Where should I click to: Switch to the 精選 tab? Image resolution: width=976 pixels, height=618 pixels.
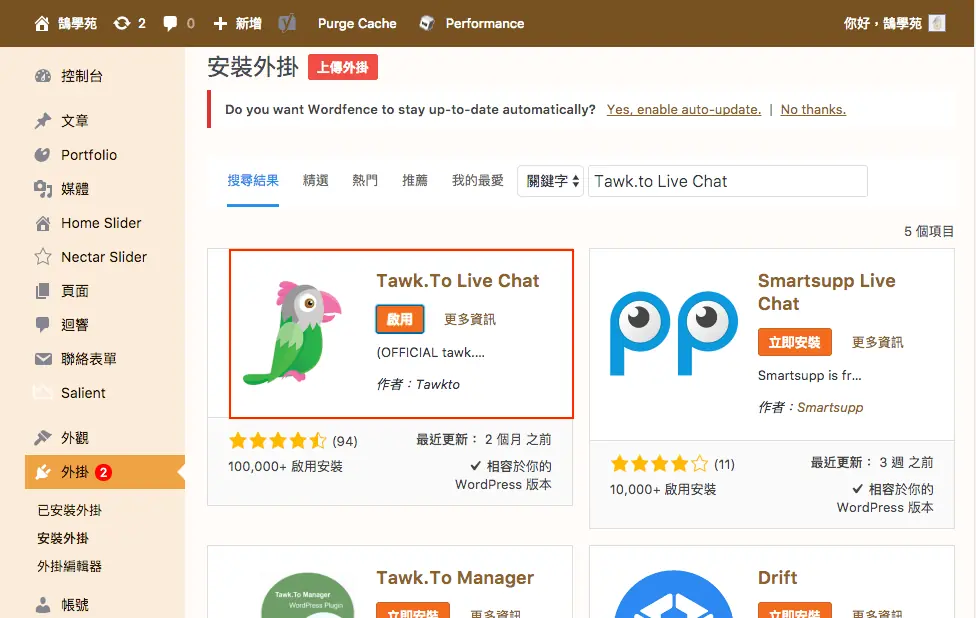coord(316,180)
